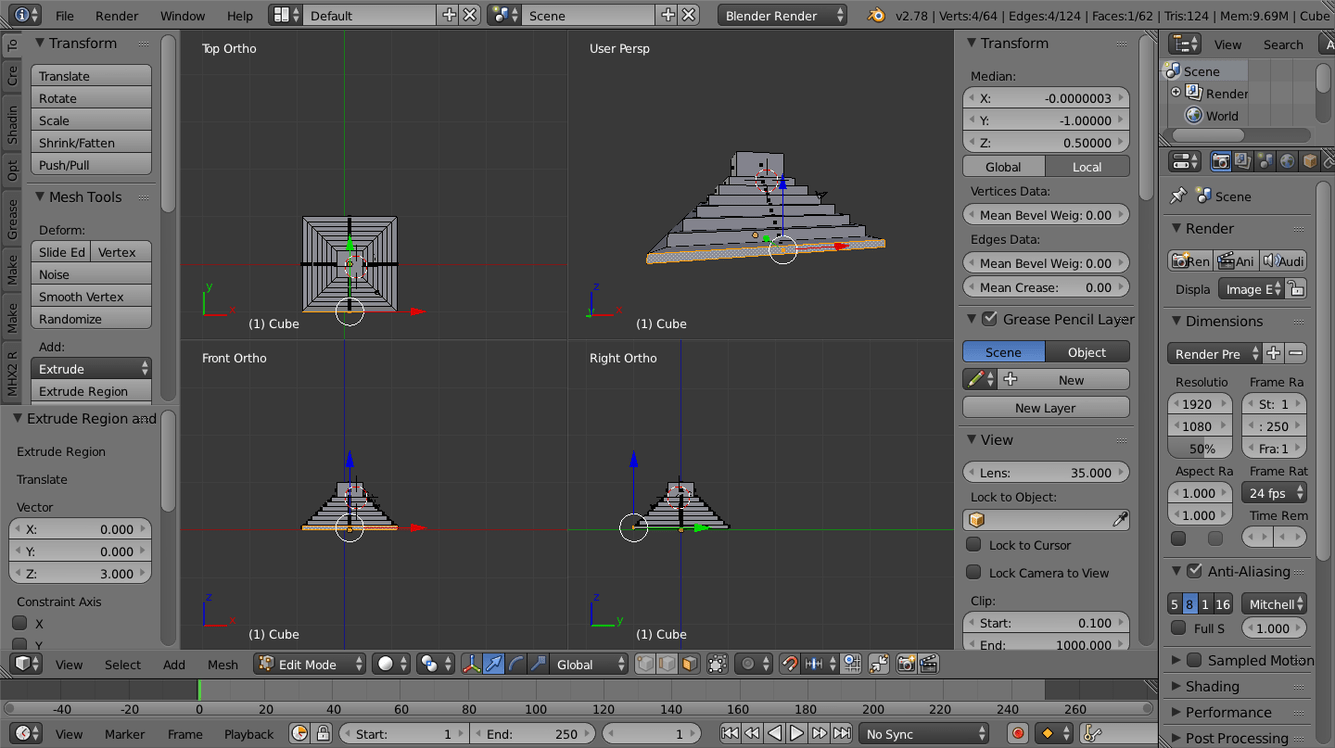Click the OpenGL render camera icon
Screen dimensions: 1335x748
pyautogui.click(x=906, y=664)
